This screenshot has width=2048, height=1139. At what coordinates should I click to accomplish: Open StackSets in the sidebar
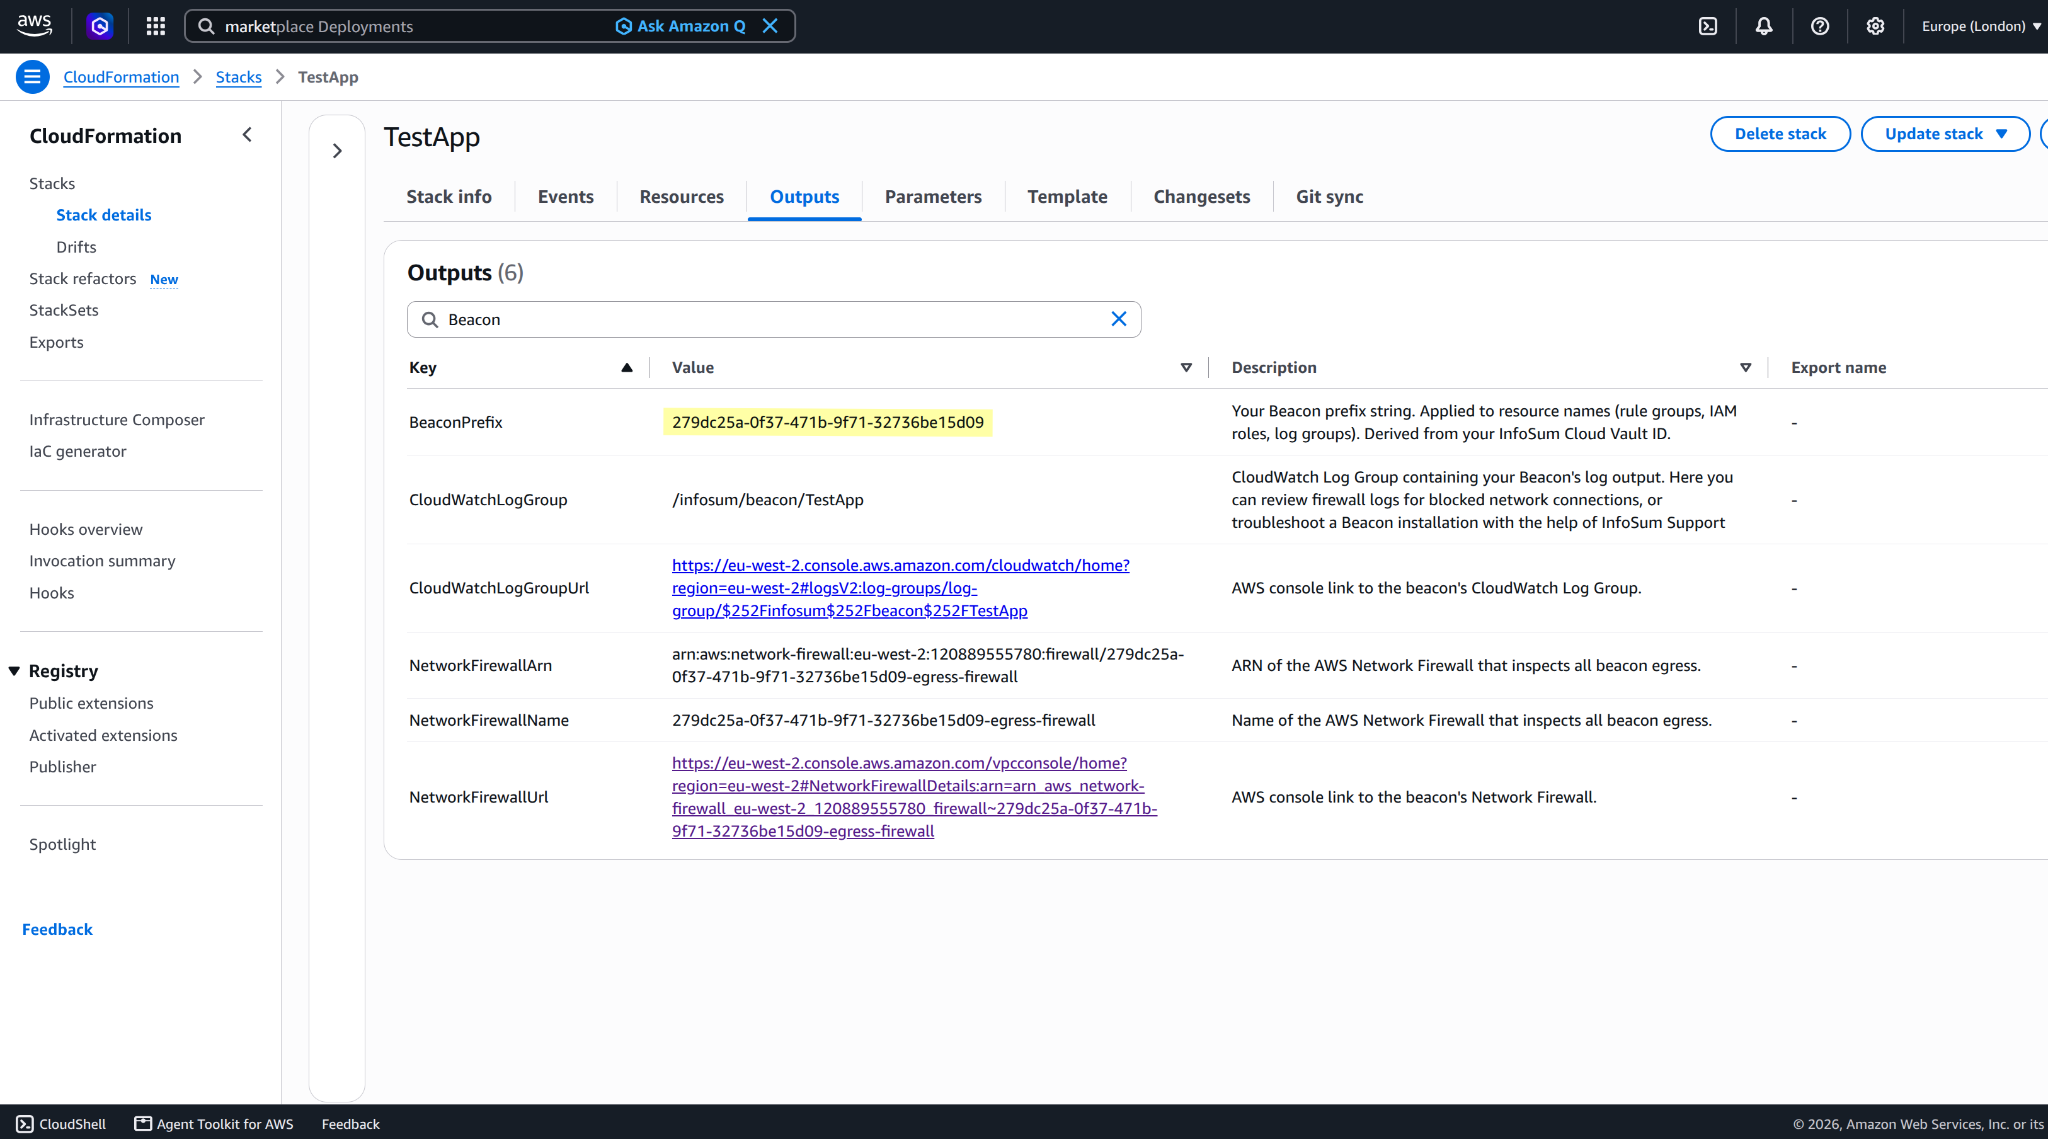(64, 310)
